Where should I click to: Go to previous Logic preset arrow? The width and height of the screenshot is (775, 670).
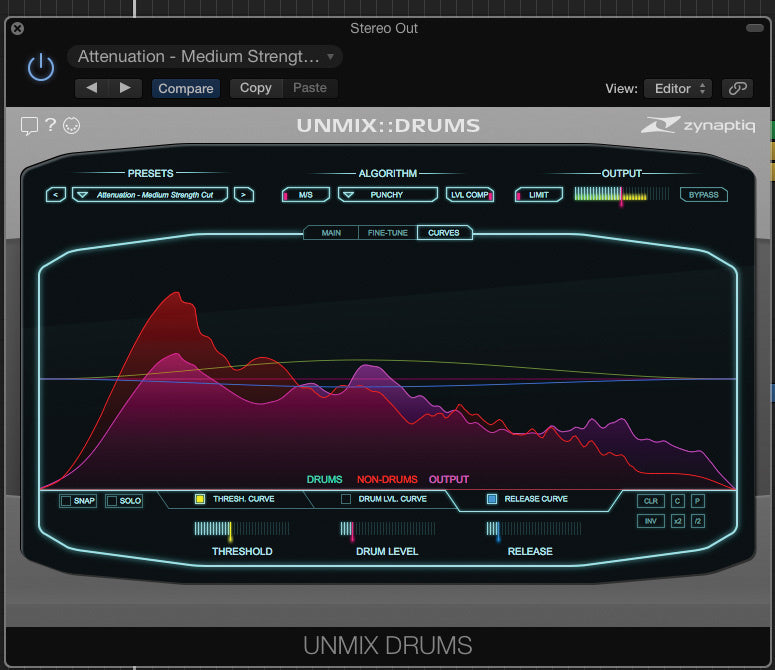(92, 88)
